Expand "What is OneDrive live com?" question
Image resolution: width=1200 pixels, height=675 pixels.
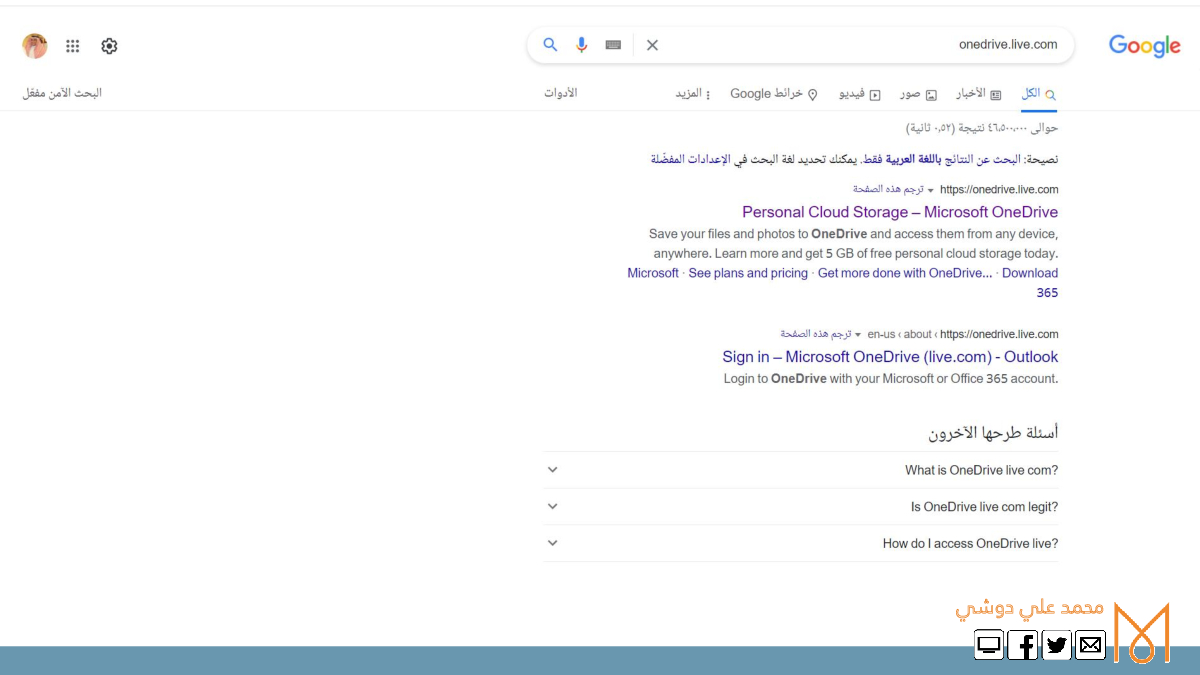[552, 470]
